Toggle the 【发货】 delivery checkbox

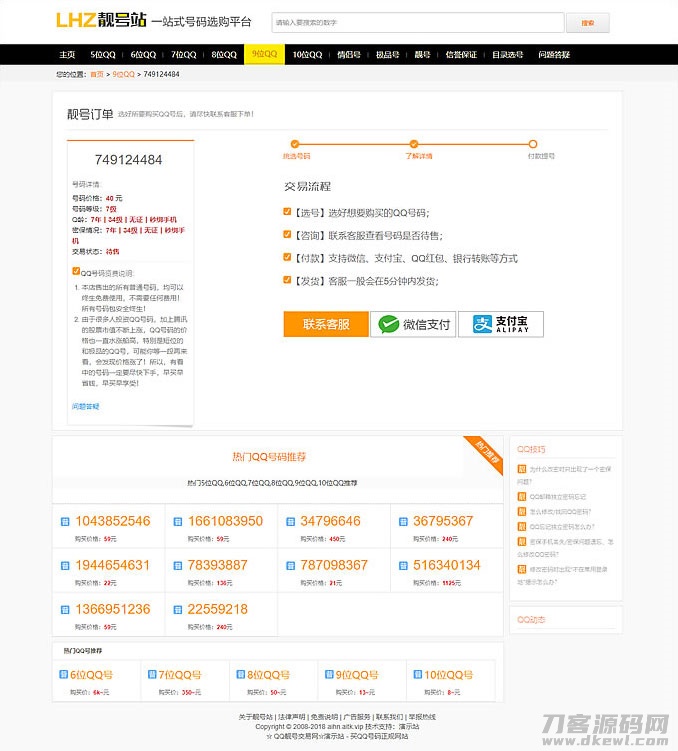tap(287, 280)
